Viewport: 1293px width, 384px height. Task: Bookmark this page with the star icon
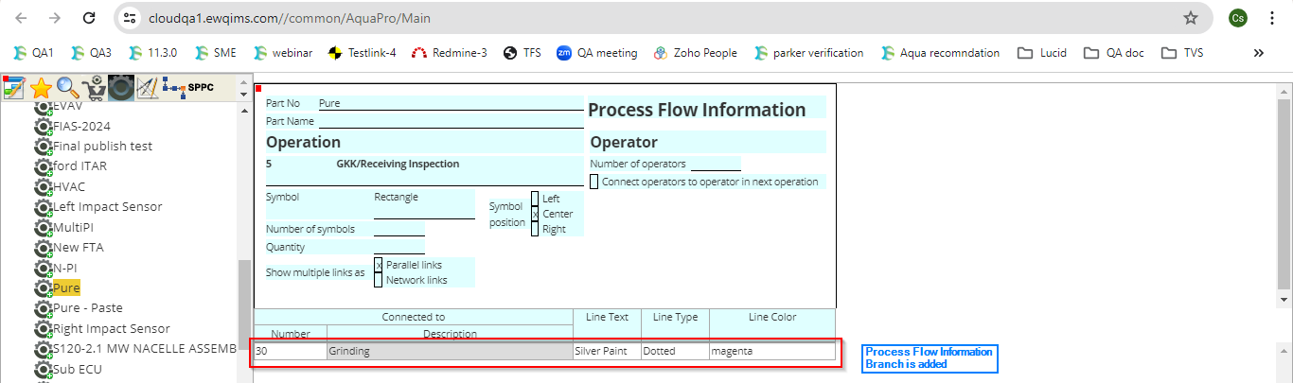(1190, 18)
